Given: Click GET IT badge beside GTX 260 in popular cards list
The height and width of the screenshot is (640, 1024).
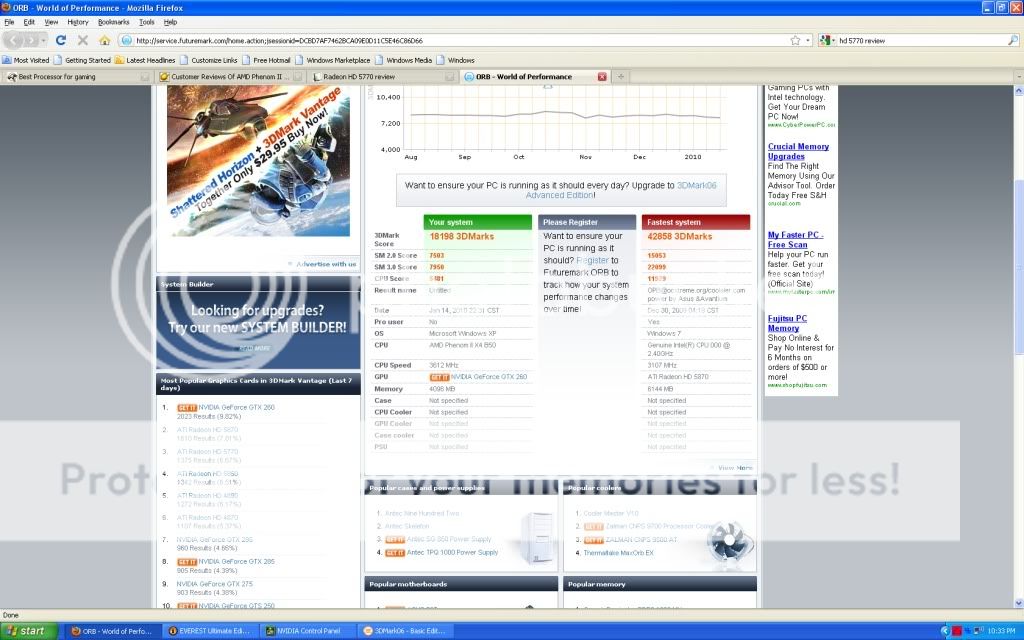Looking at the screenshot, I should (187, 408).
